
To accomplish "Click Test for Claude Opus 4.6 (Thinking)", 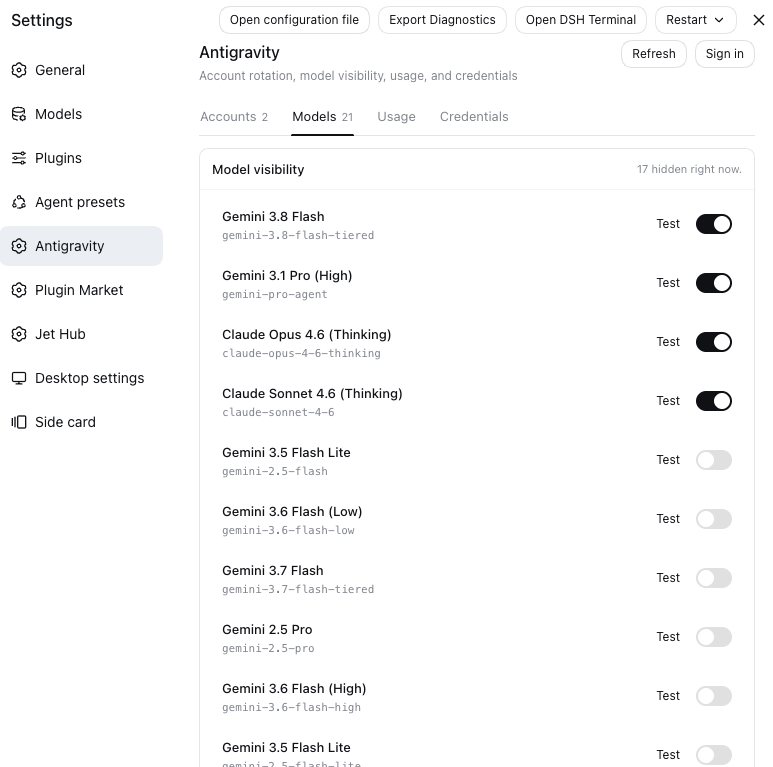I will pos(668,342).
